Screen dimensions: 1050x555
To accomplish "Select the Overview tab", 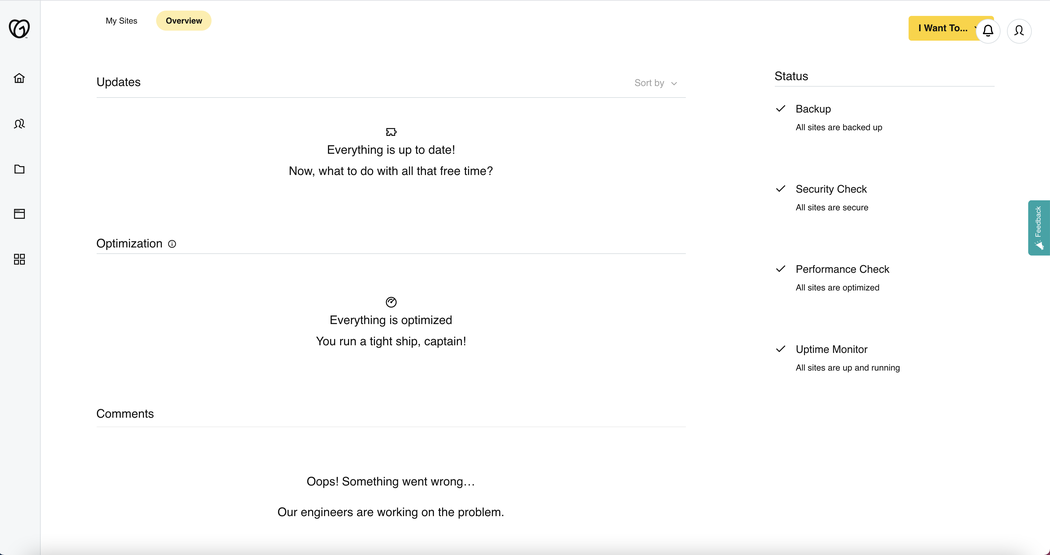I will click(184, 21).
